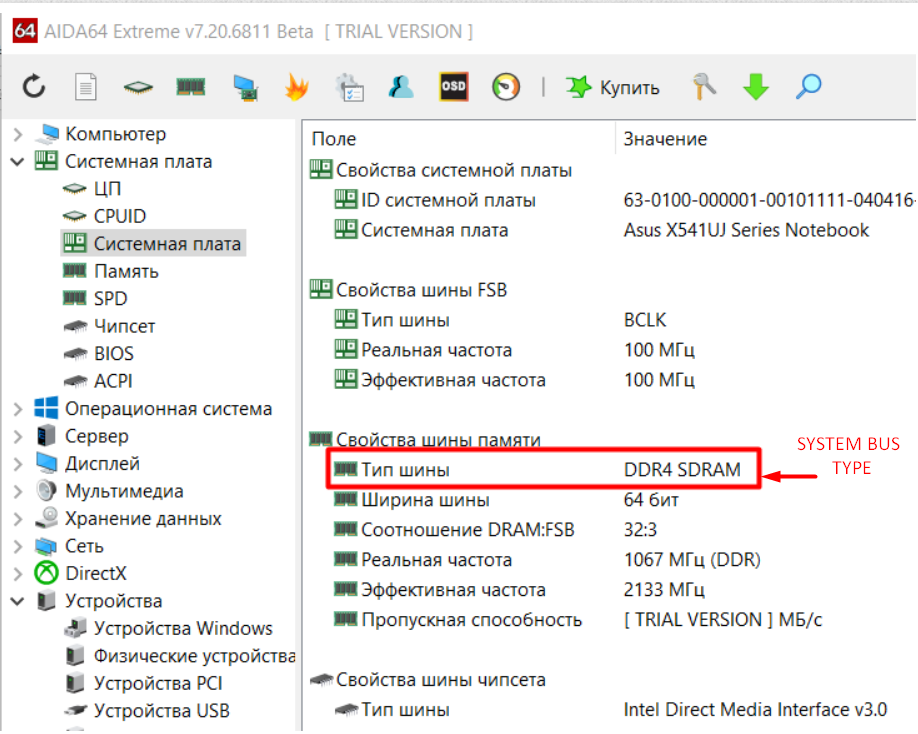The width and height of the screenshot is (918, 734).
Task: Open the gauge benchmark icon
Action: click(x=506, y=87)
